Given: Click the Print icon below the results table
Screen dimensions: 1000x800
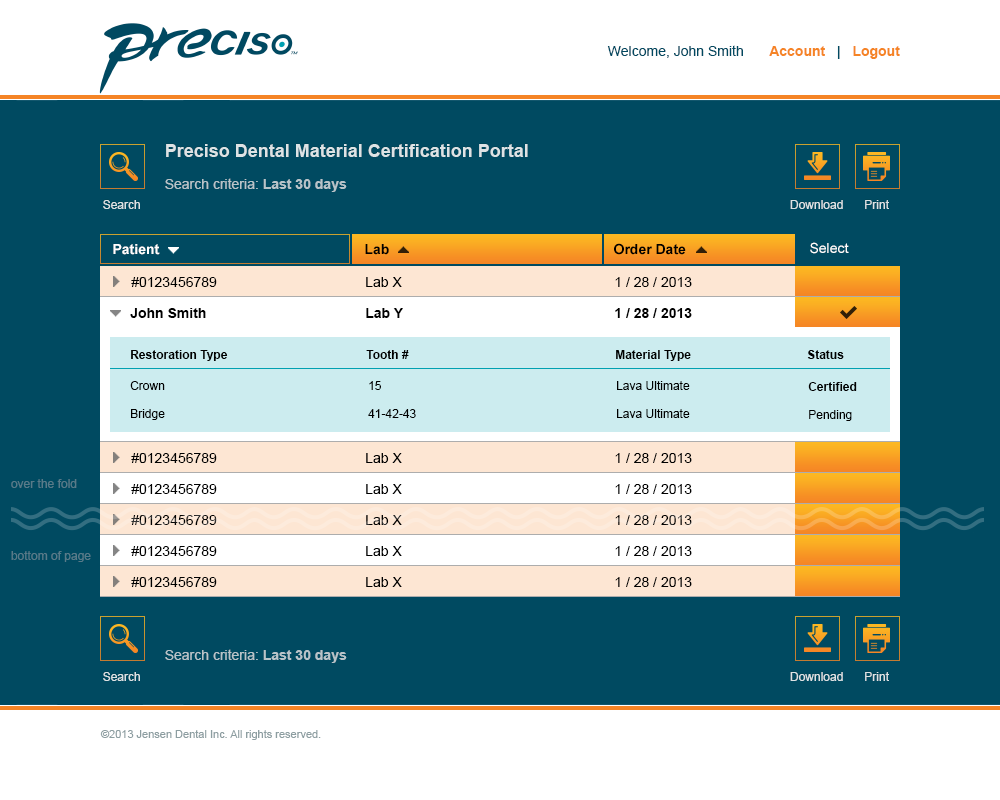Looking at the screenshot, I should [x=877, y=638].
